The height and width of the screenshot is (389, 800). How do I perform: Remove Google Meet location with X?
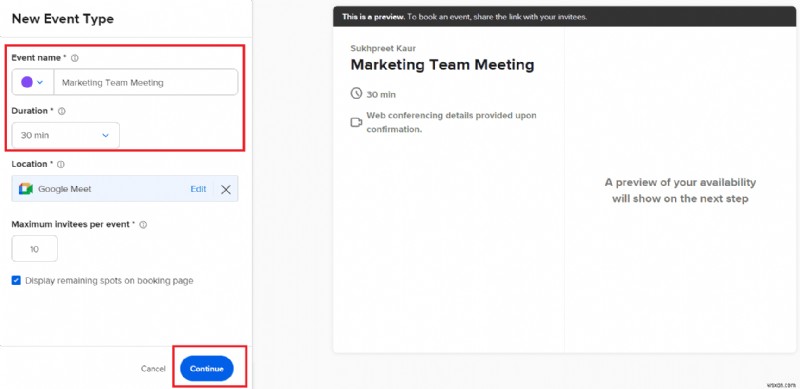click(x=226, y=189)
